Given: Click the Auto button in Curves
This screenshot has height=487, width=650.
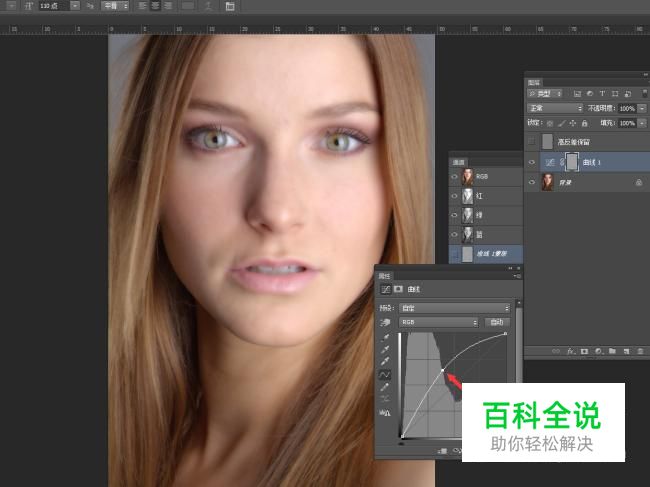Looking at the screenshot, I should pyautogui.click(x=495, y=323).
